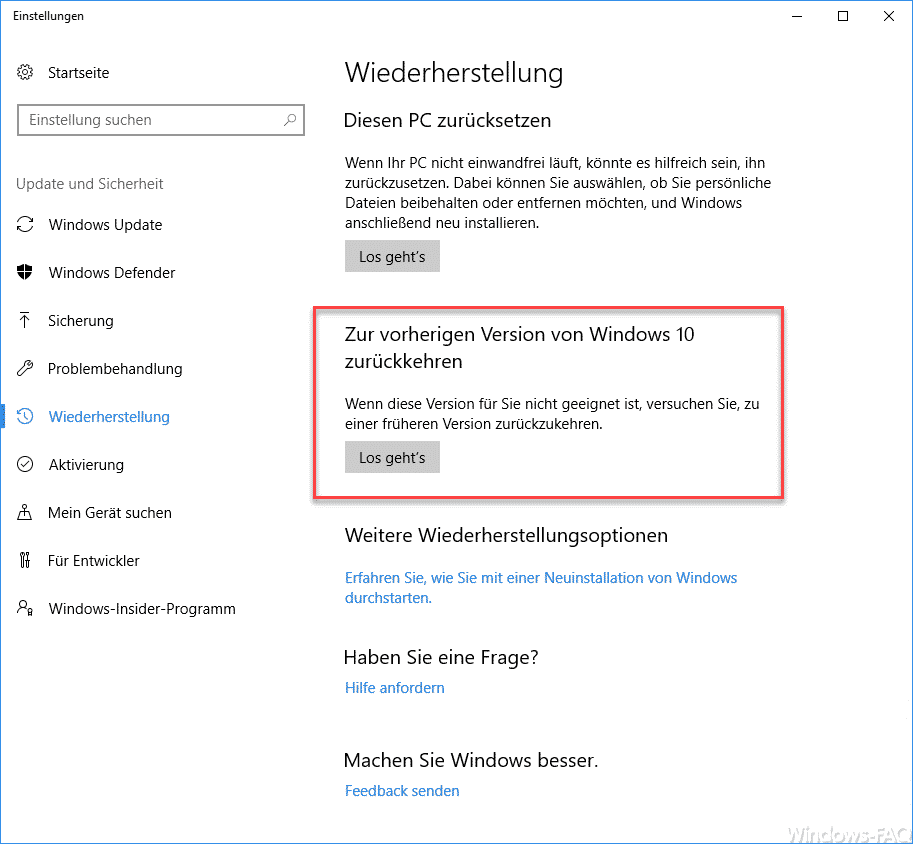This screenshot has height=844, width=913.
Task: Open the Wiederherstellung settings page
Action: (x=109, y=417)
